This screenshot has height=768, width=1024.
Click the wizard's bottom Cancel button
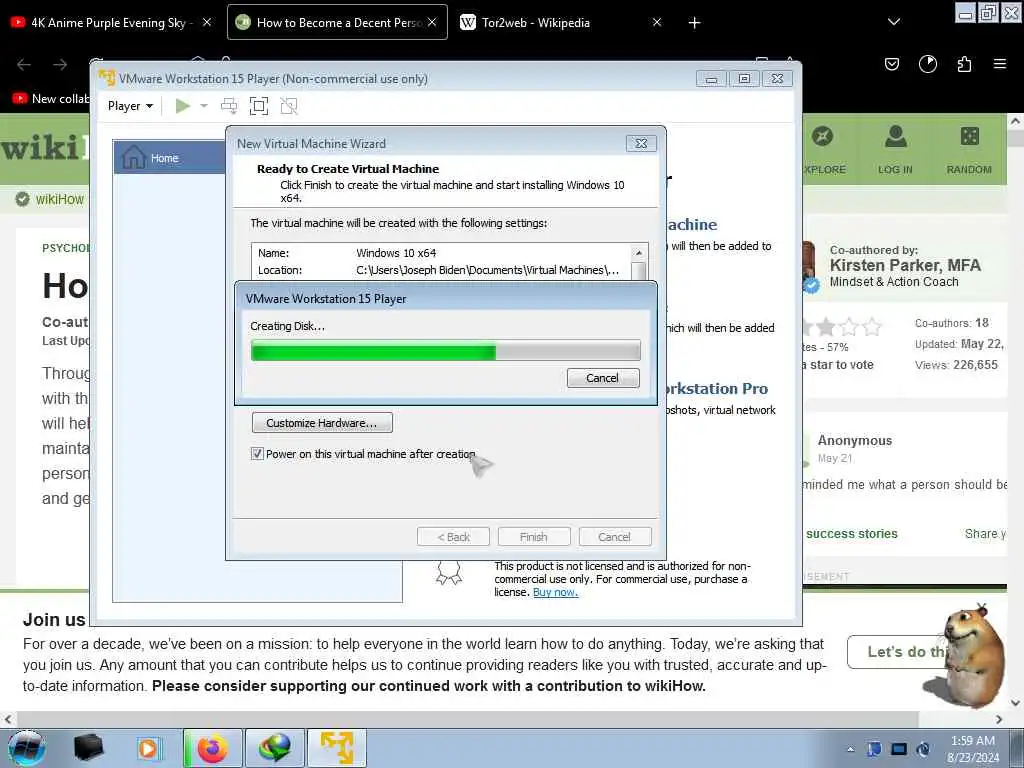[x=615, y=537]
